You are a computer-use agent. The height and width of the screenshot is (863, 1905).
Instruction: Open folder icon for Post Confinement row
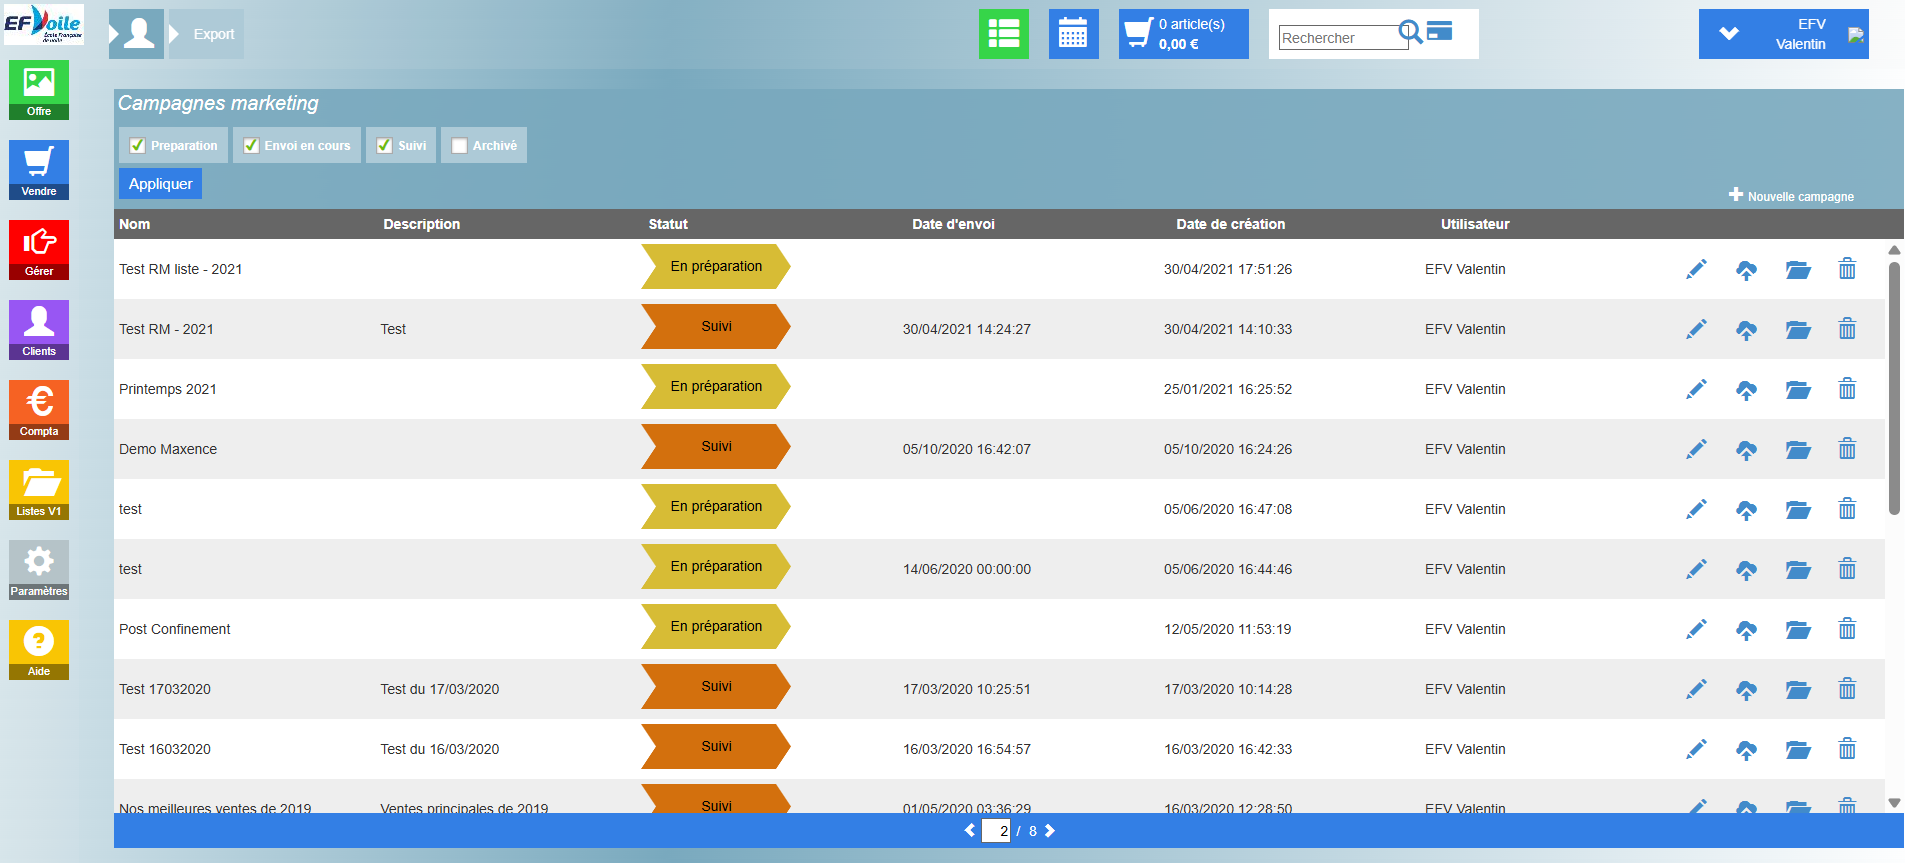pyautogui.click(x=1798, y=630)
